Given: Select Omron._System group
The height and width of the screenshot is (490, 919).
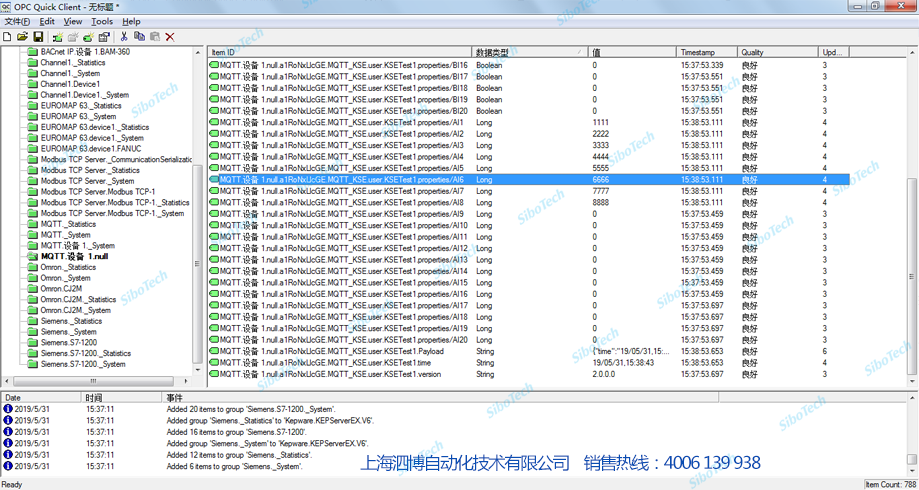Looking at the screenshot, I should click(x=66, y=278).
